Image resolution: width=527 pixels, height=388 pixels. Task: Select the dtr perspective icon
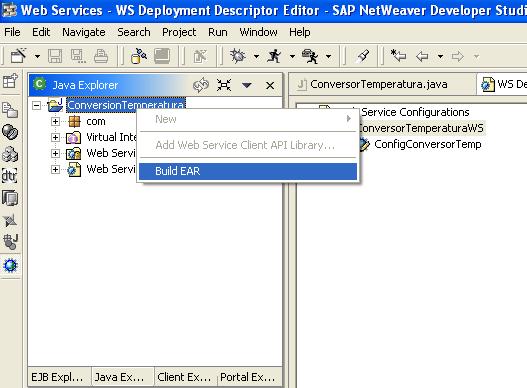[x=10, y=176]
